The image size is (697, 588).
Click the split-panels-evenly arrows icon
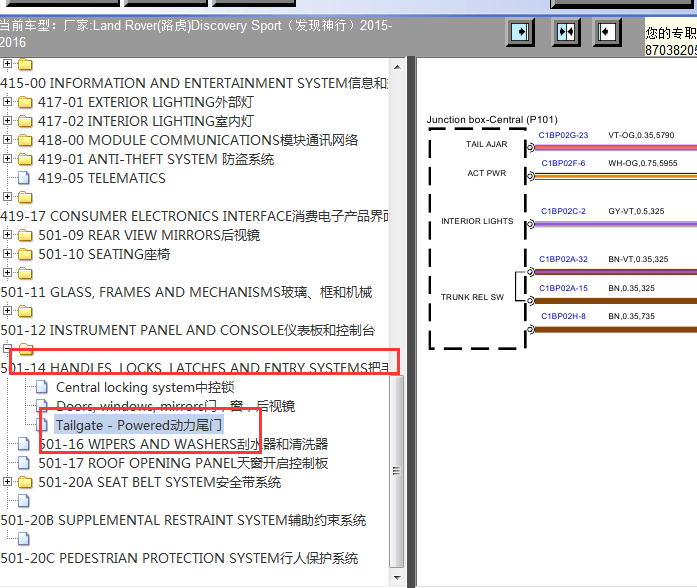tap(566, 32)
